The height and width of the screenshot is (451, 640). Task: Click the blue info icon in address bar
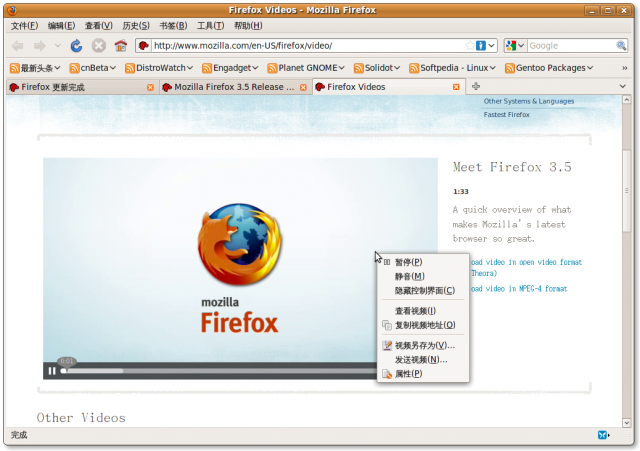(x=481, y=46)
